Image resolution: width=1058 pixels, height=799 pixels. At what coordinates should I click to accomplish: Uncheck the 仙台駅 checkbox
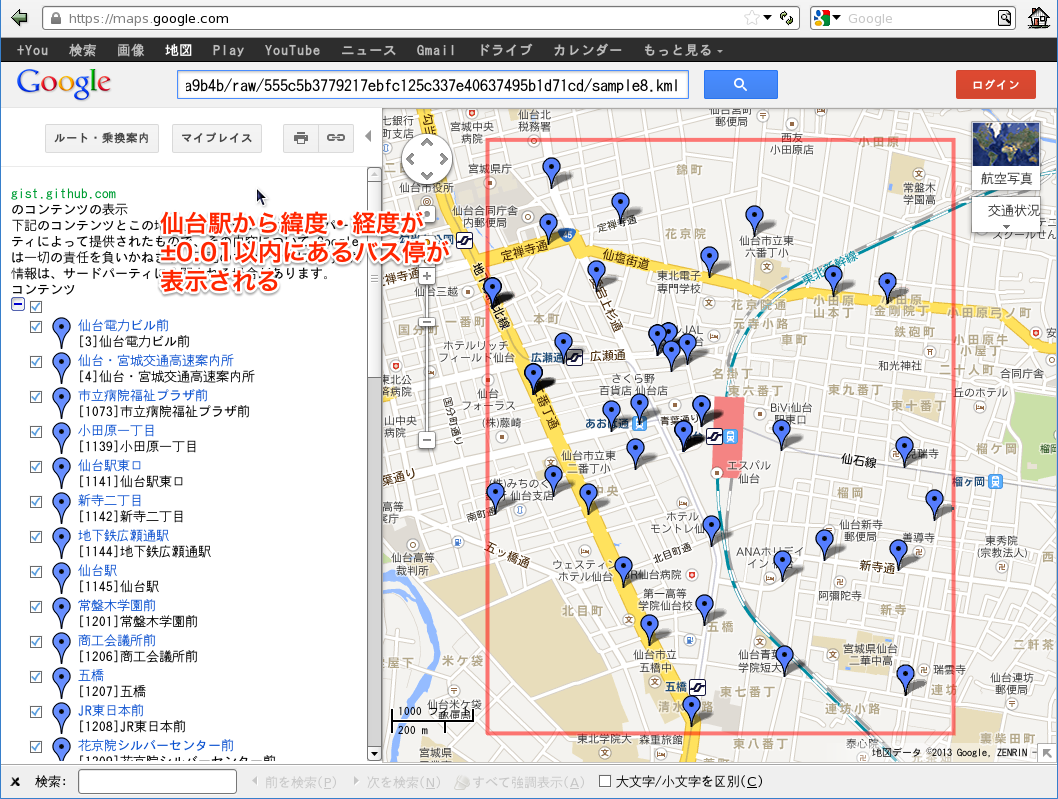click(36, 572)
